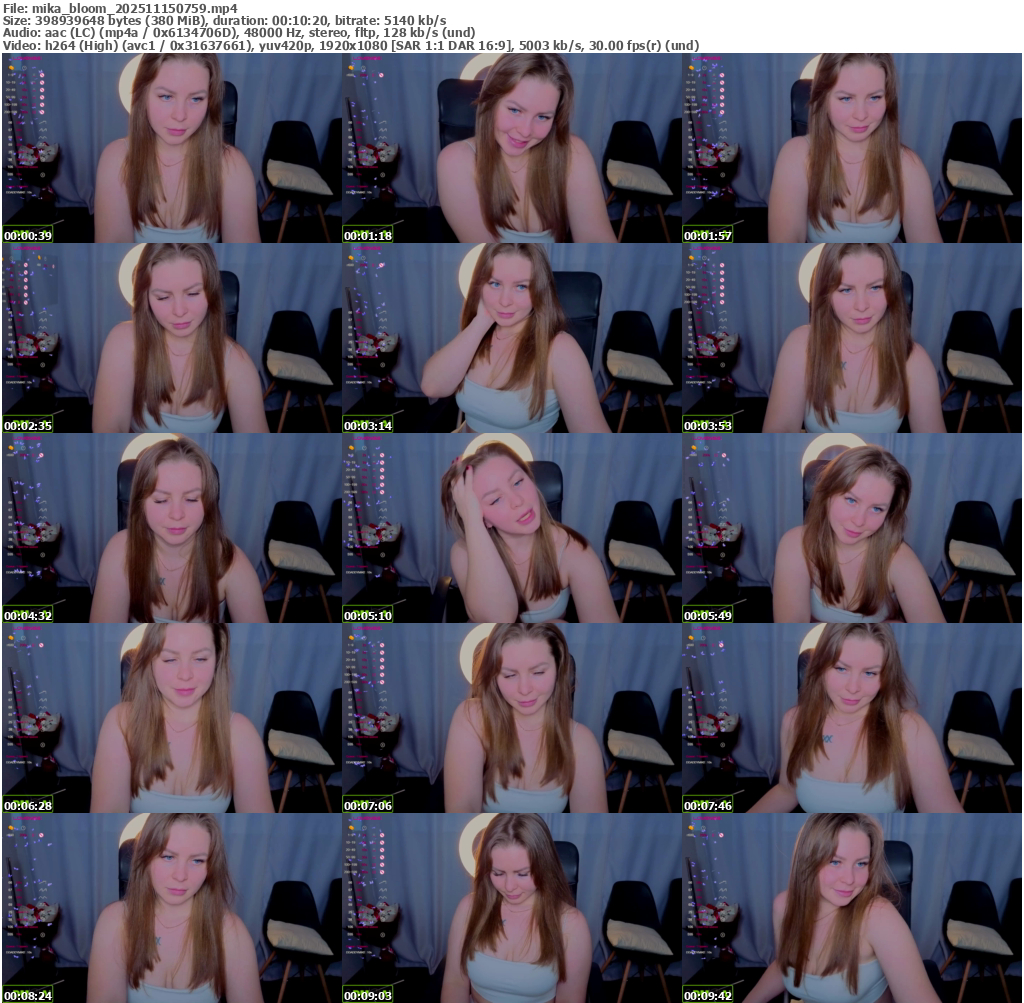Image resolution: width=1024 pixels, height=1003 pixels.
Task: Click the 00:09:03 timestamp label
Action: click(x=368, y=996)
